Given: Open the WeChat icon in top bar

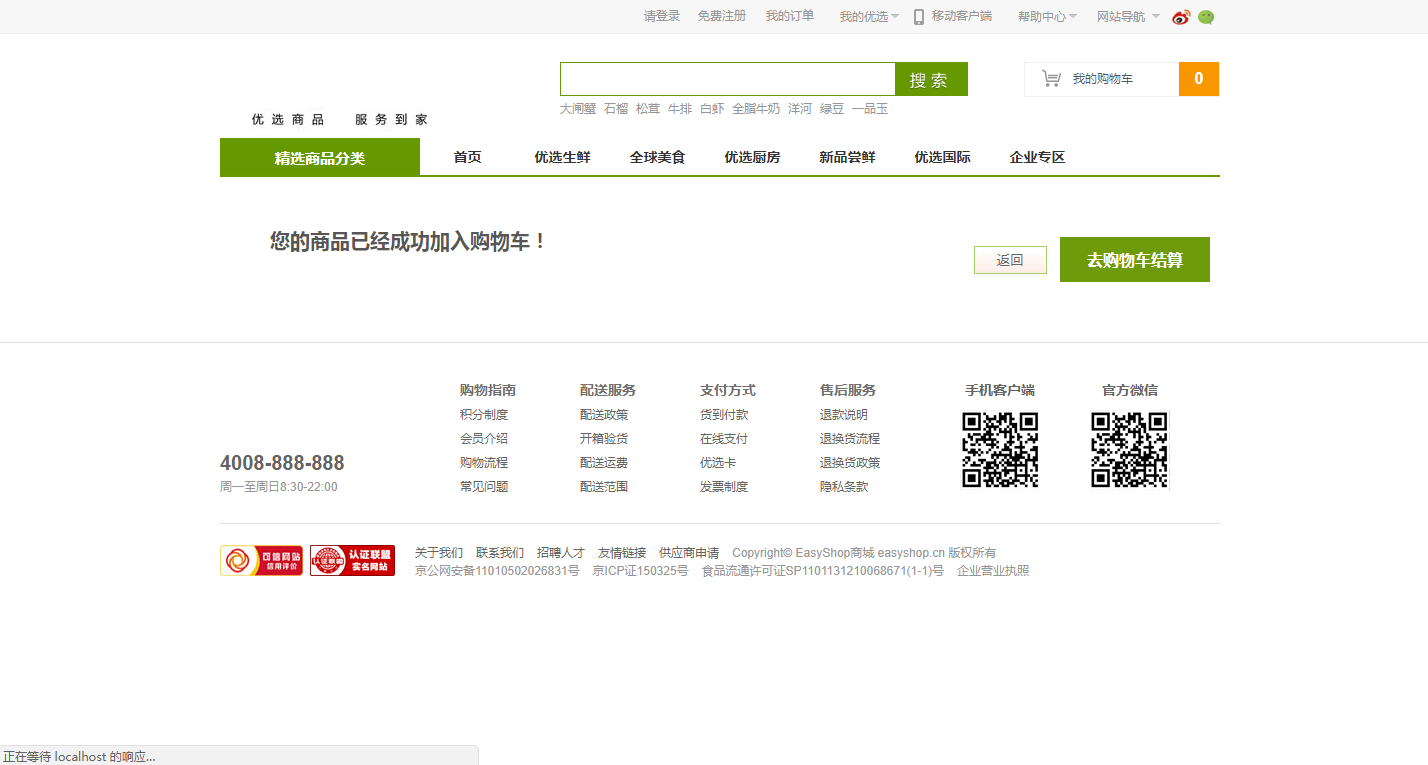Looking at the screenshot, I should 1206,17.
